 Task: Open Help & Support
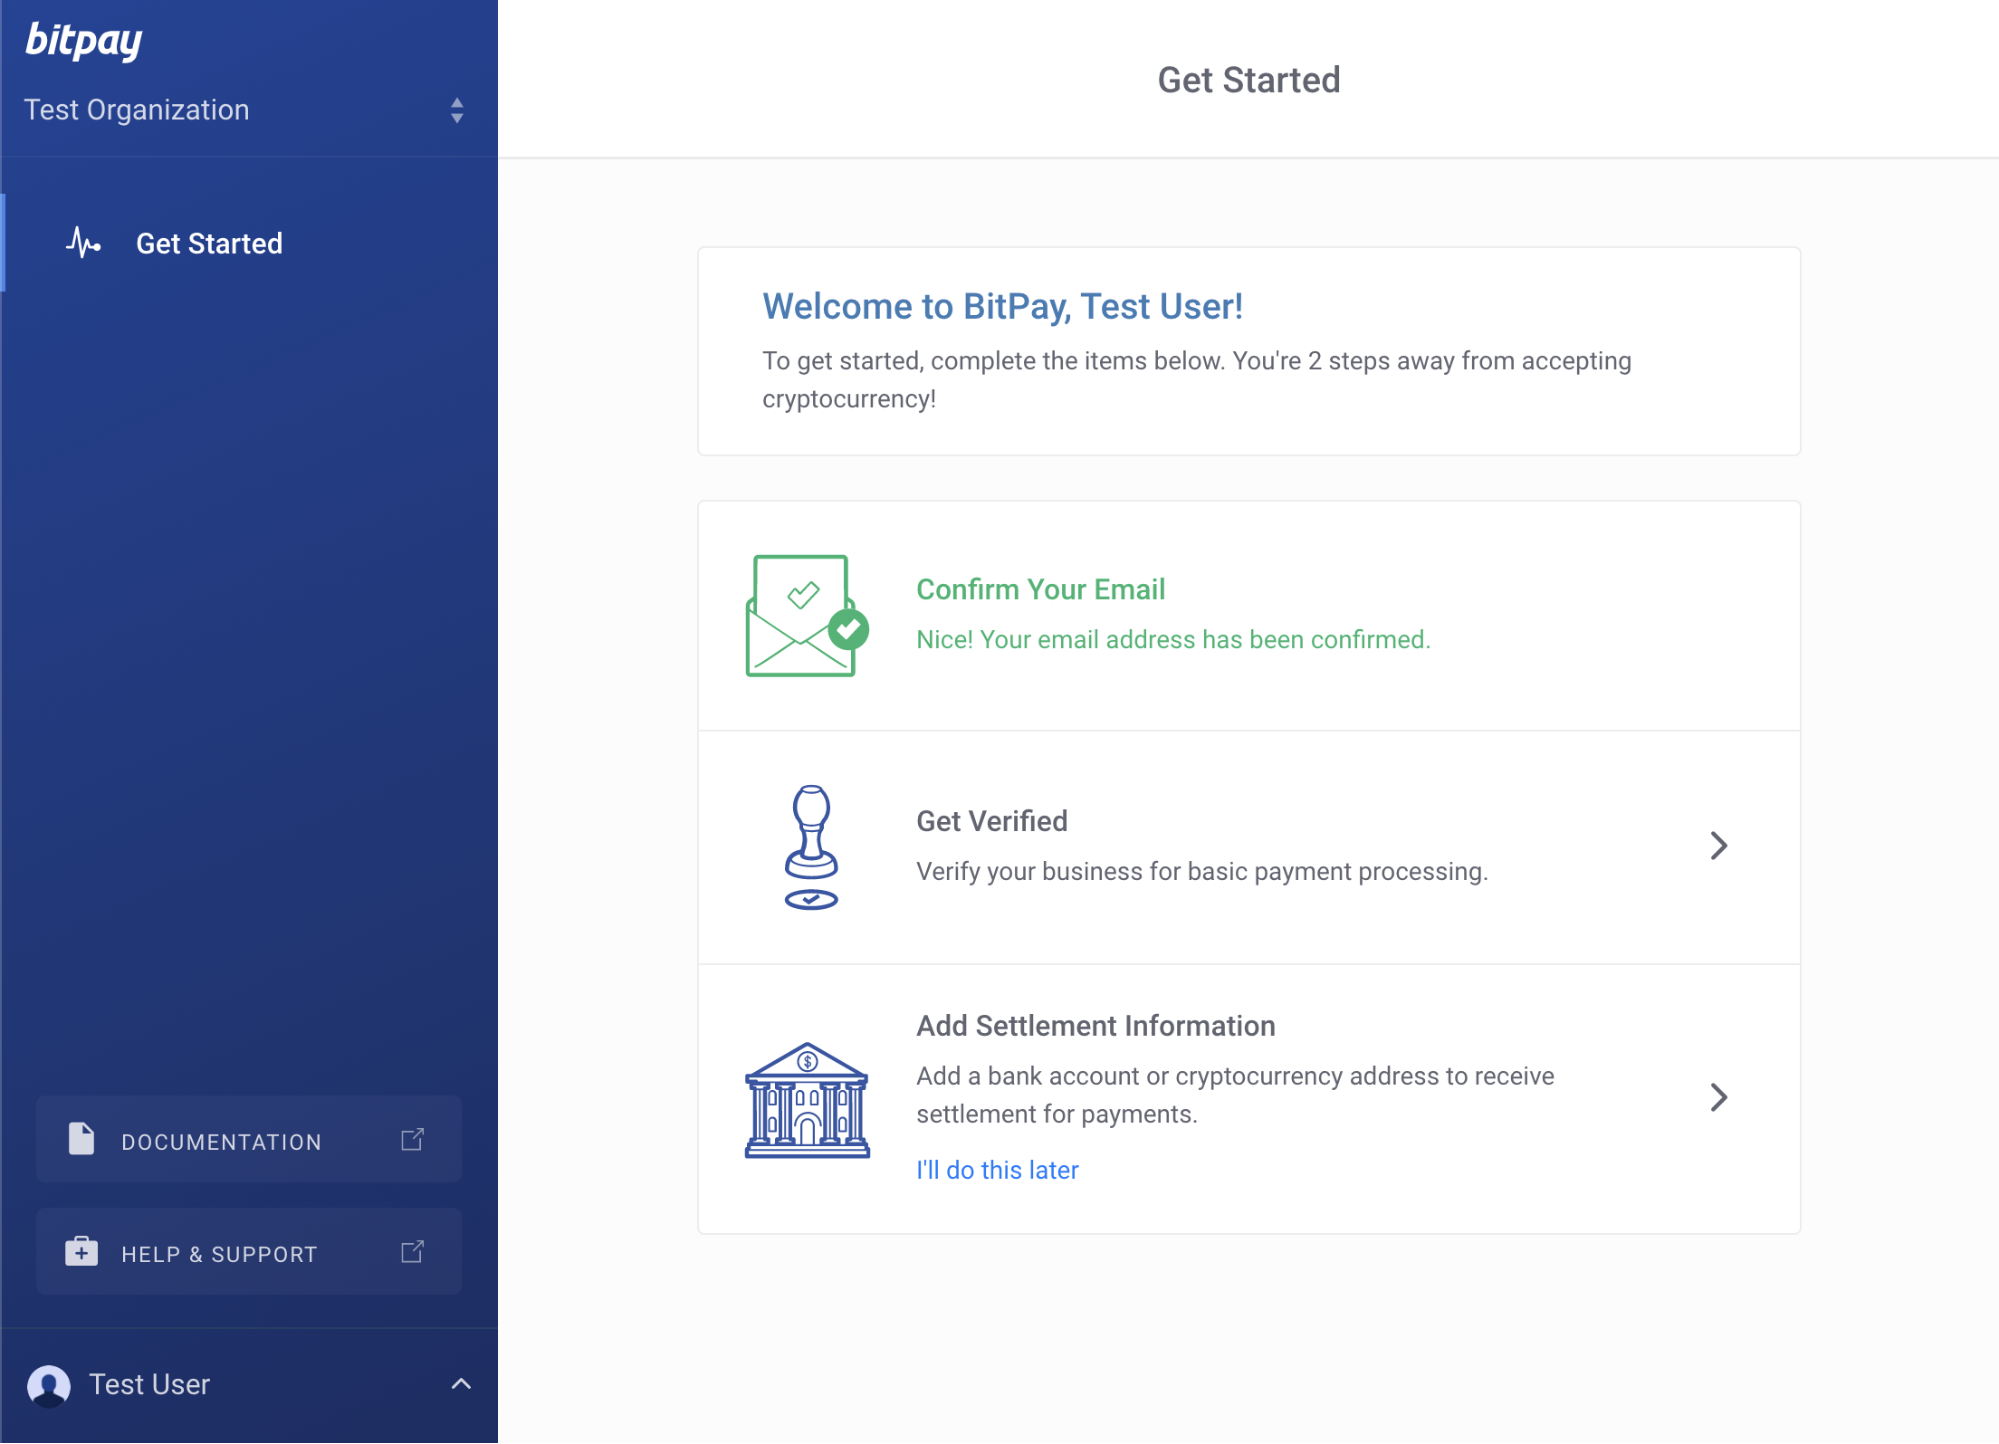pos(249,1252)
